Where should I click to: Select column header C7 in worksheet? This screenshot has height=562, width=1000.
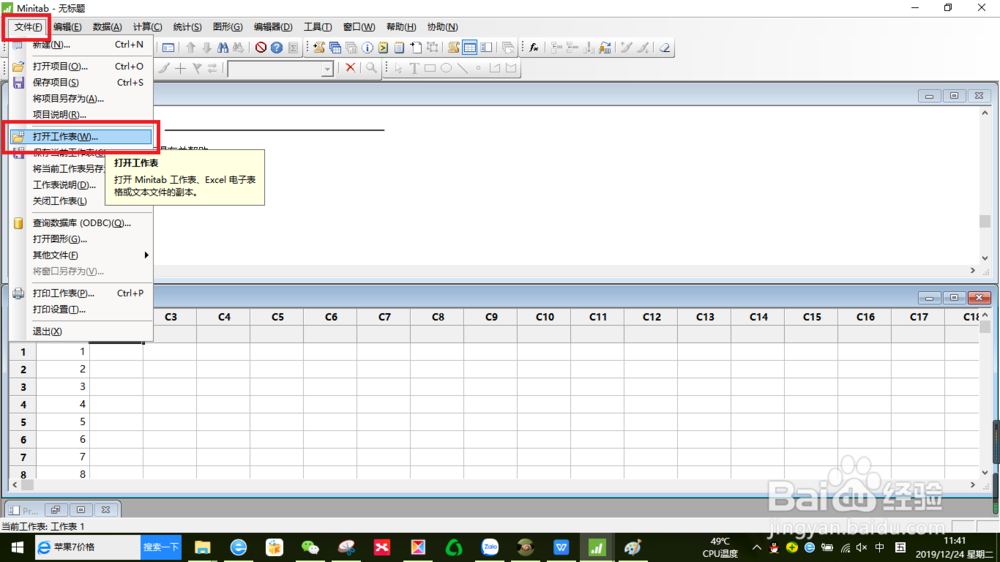pos(384,317)
